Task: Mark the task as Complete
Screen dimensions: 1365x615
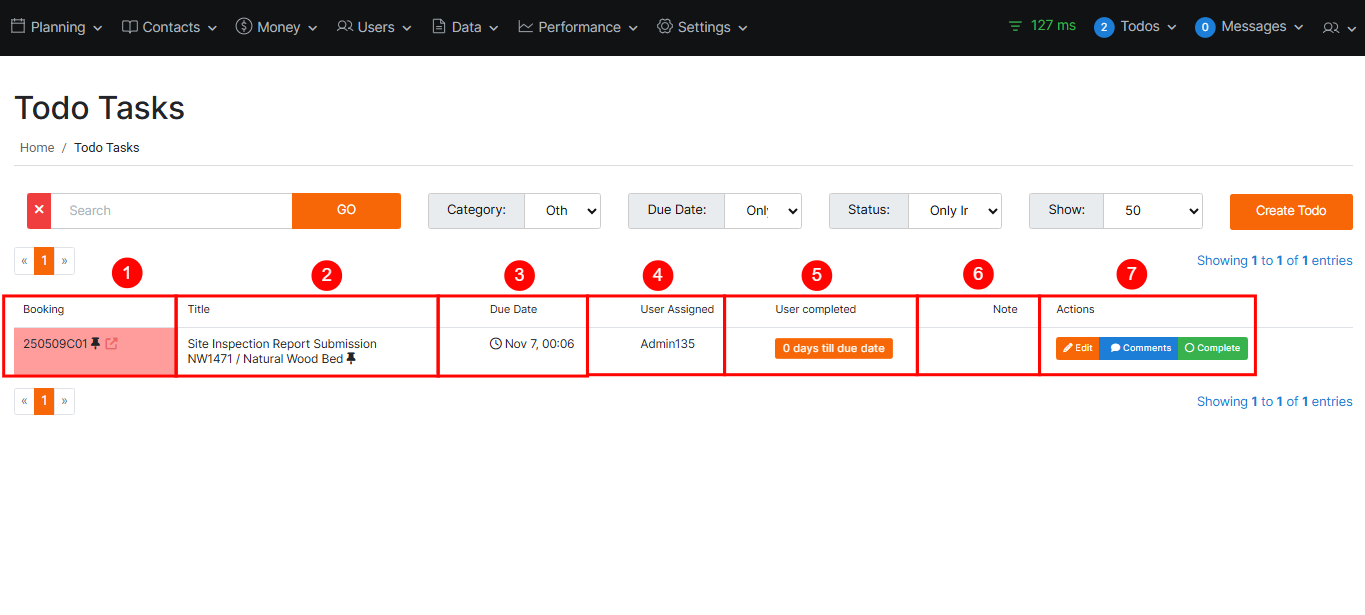Action: (x=1212, y=348)
